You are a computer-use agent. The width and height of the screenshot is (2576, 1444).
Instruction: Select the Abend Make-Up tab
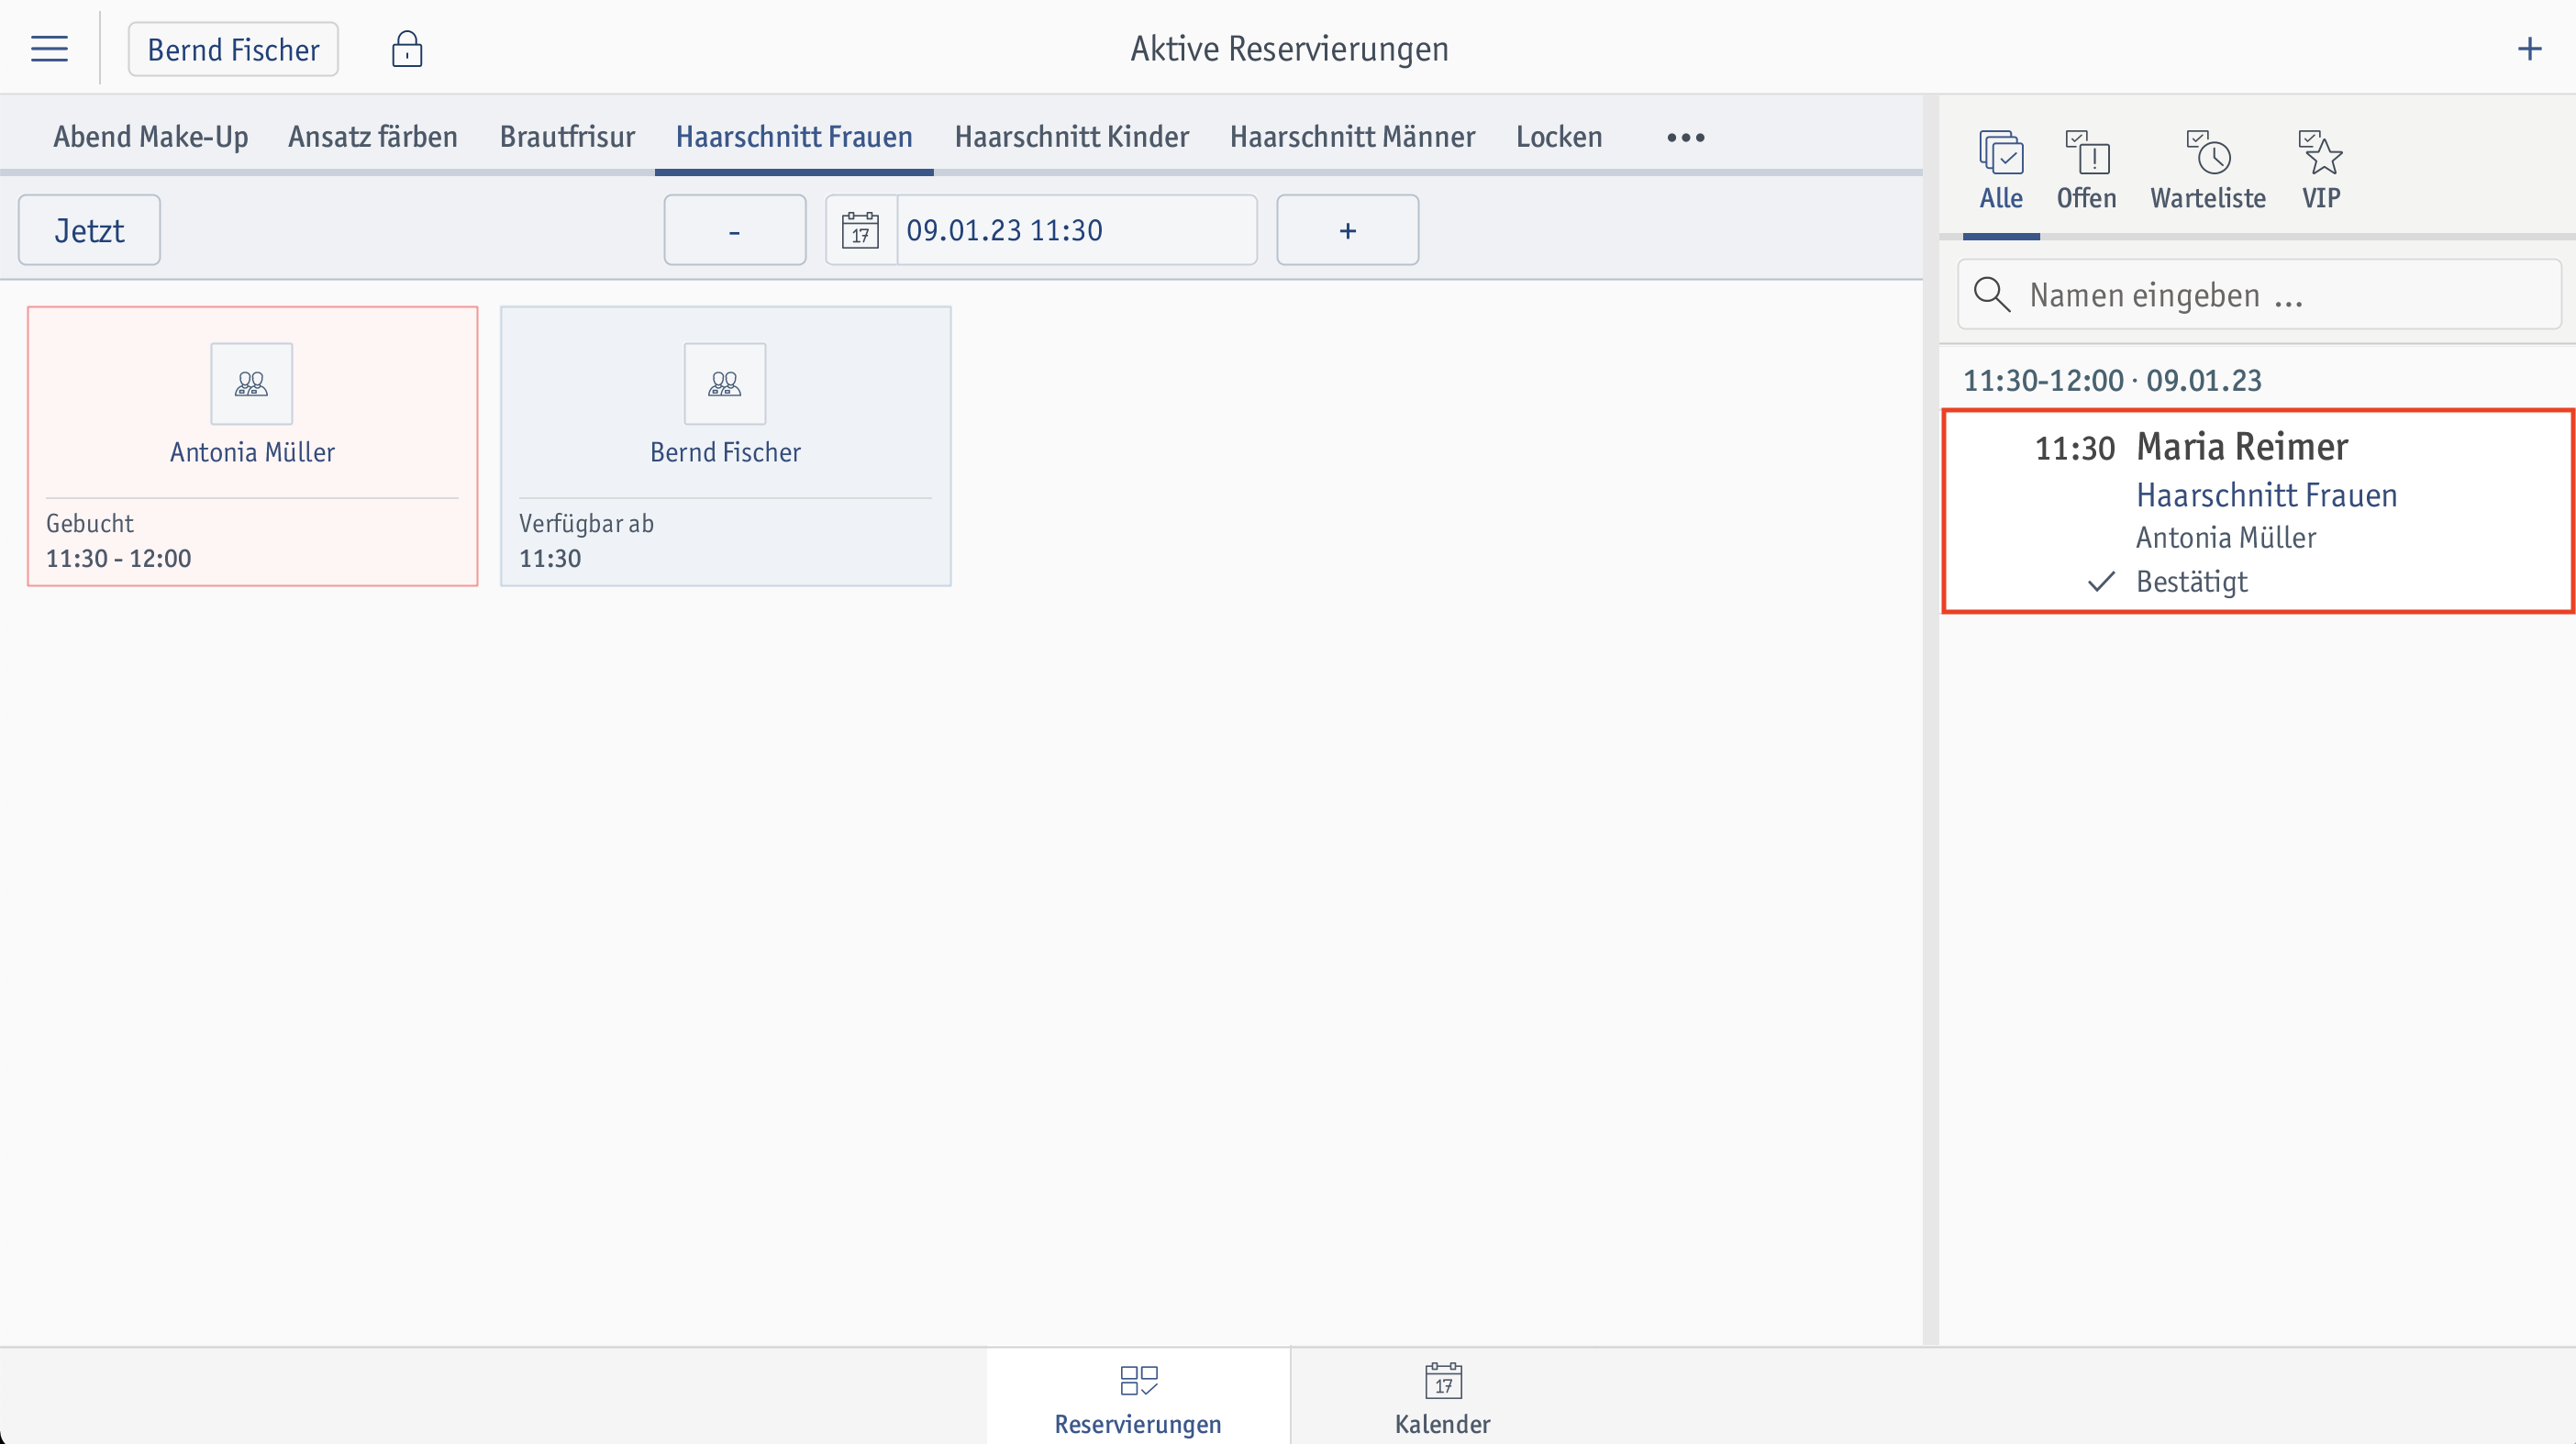click(151, 137)
